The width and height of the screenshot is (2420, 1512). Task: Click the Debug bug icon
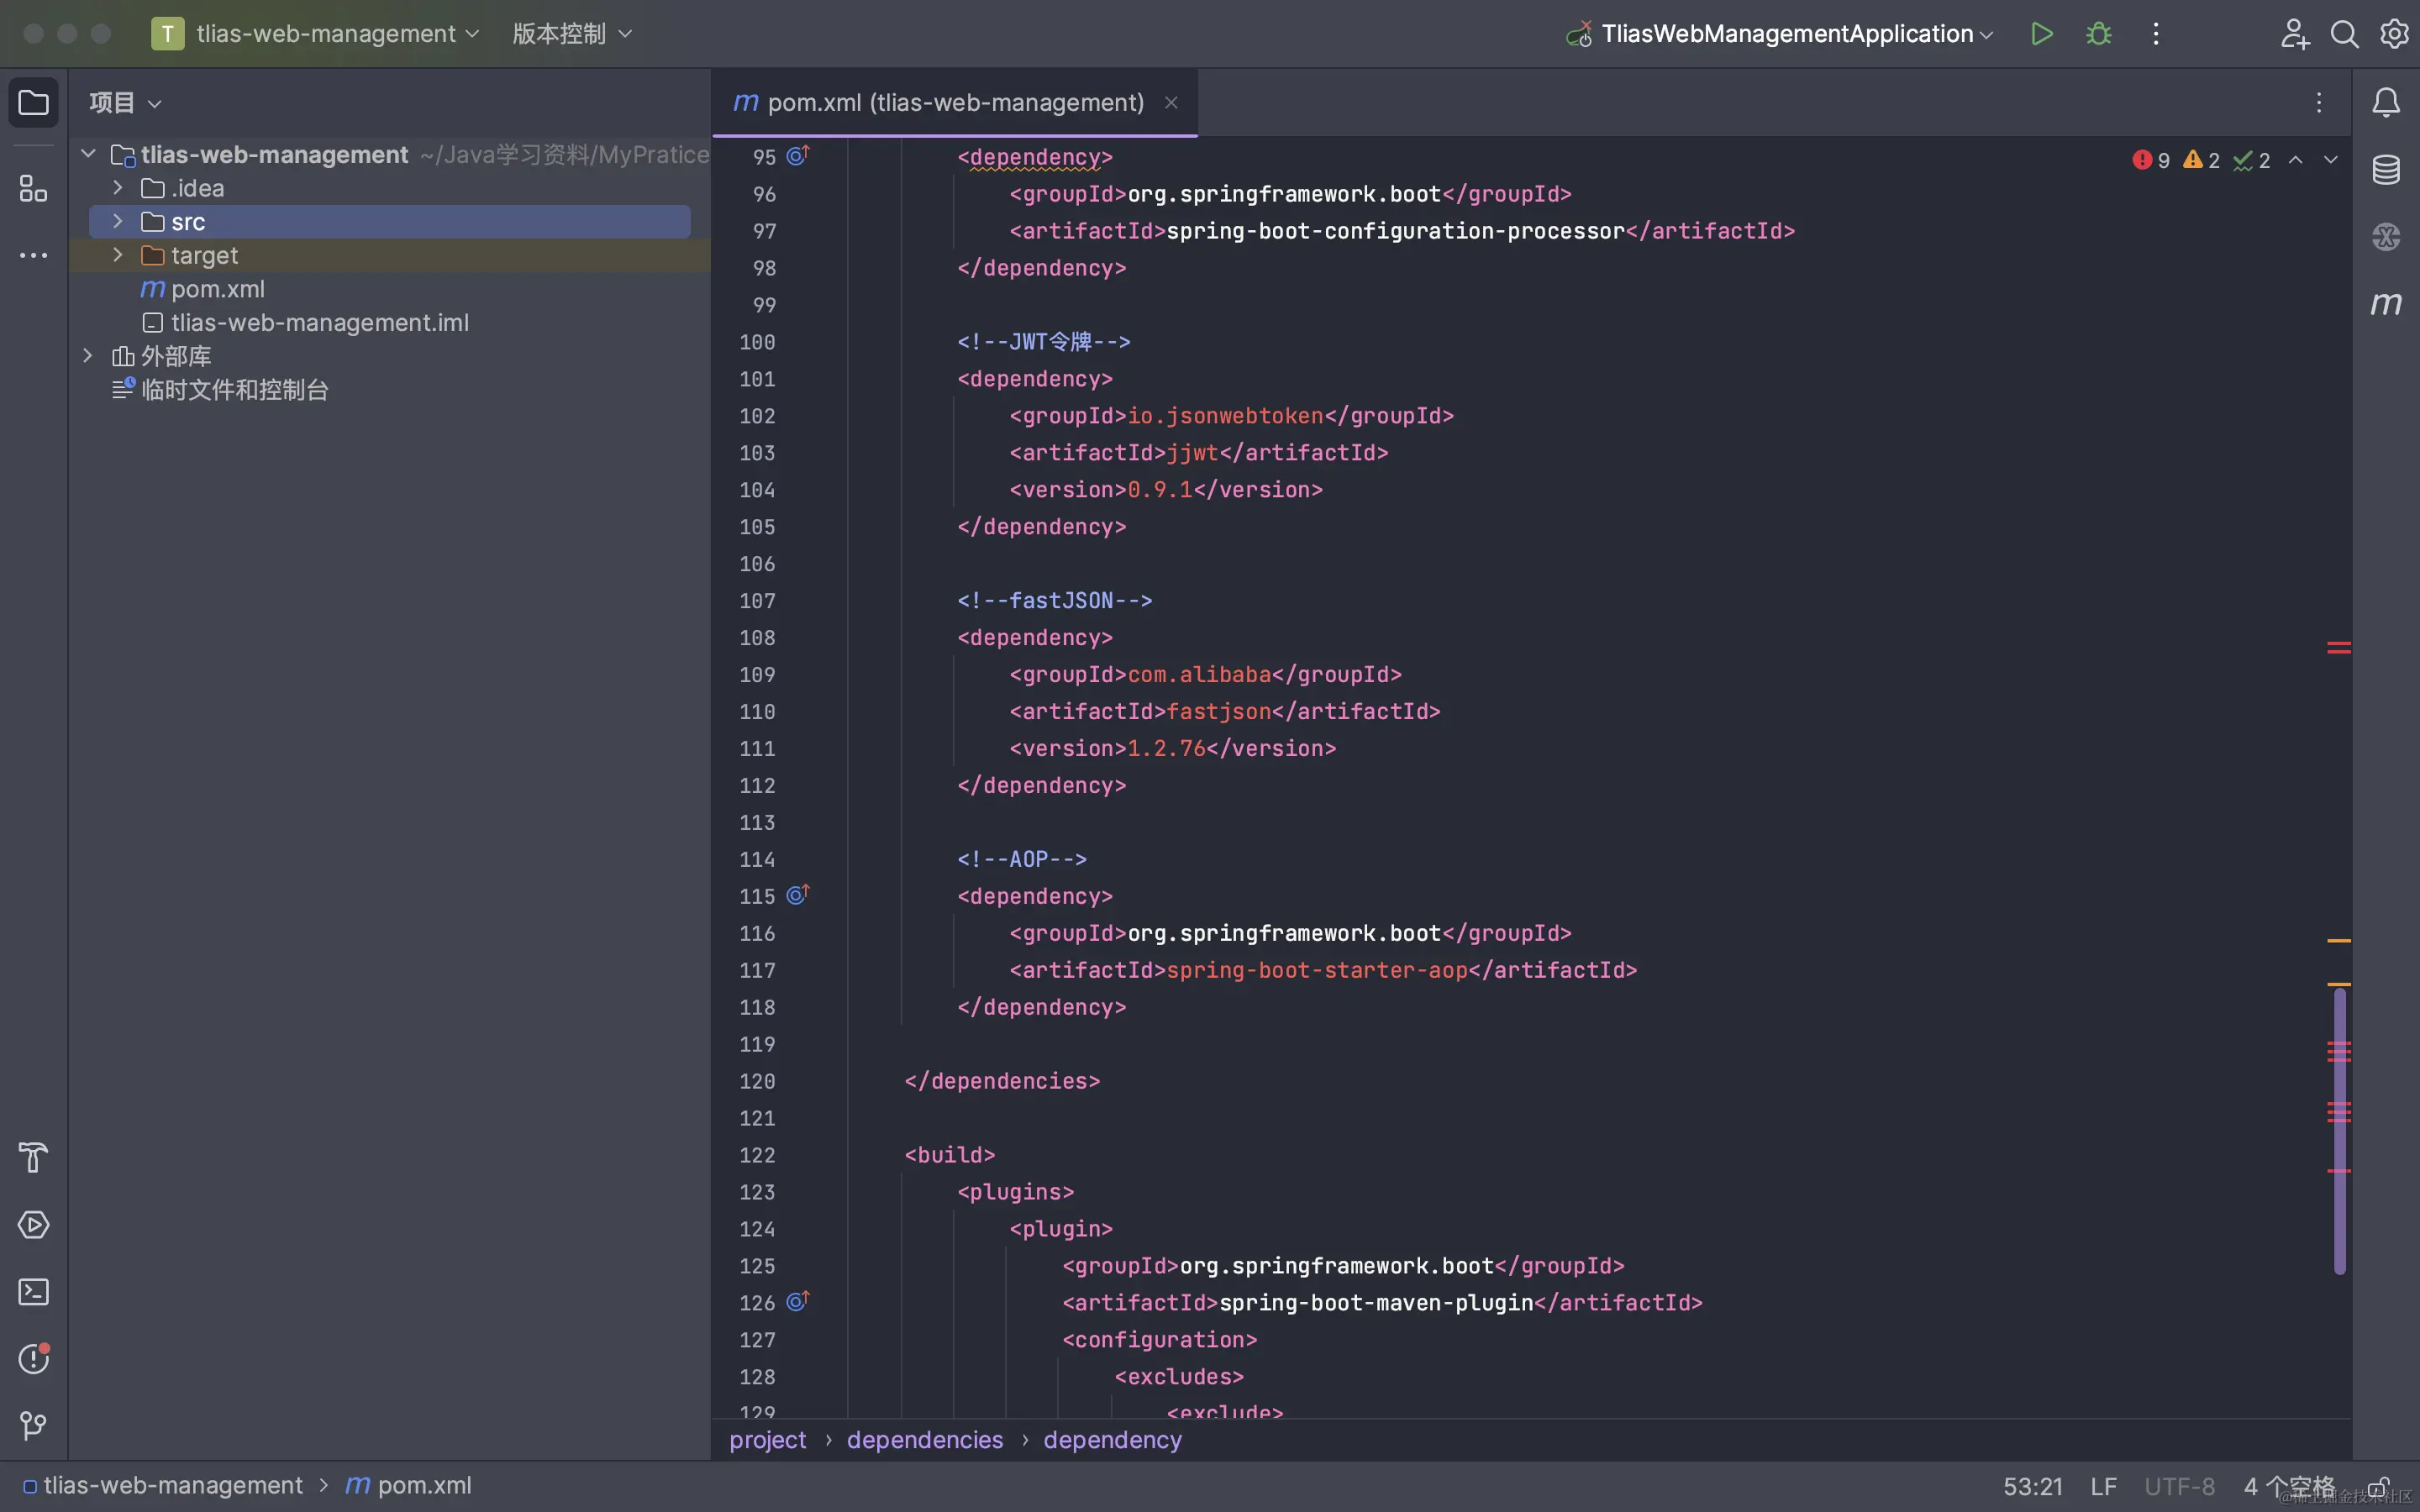(x=2099, y=34)
